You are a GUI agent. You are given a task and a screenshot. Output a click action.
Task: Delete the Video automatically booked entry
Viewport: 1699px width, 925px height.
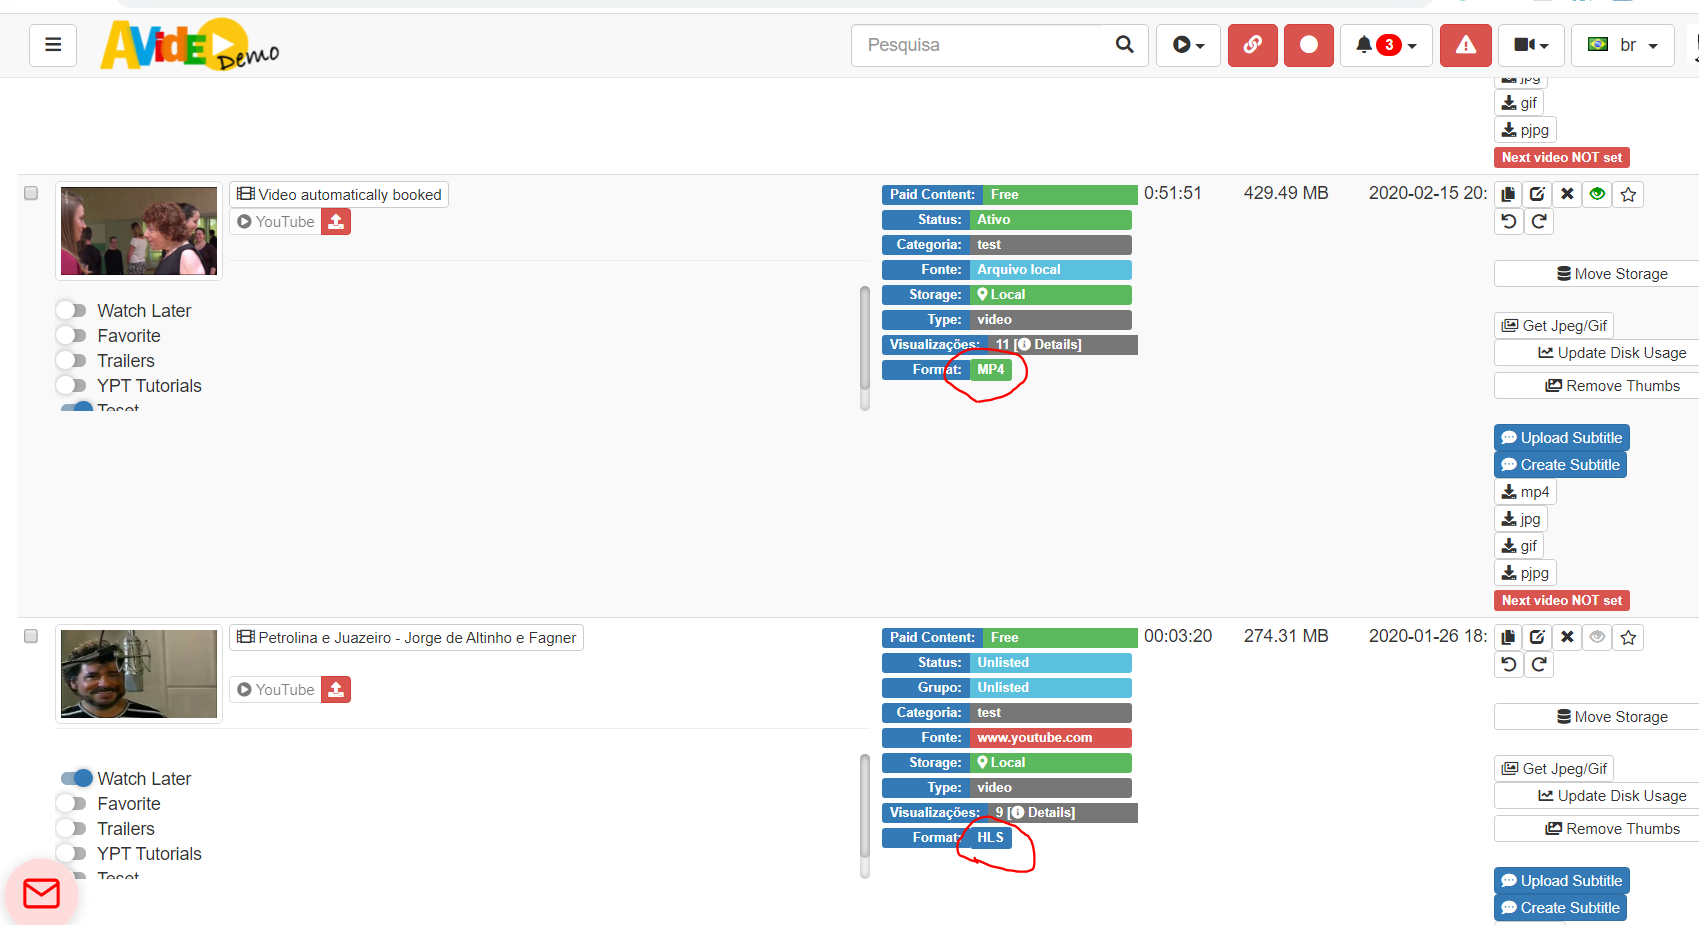pos(1568,194)
